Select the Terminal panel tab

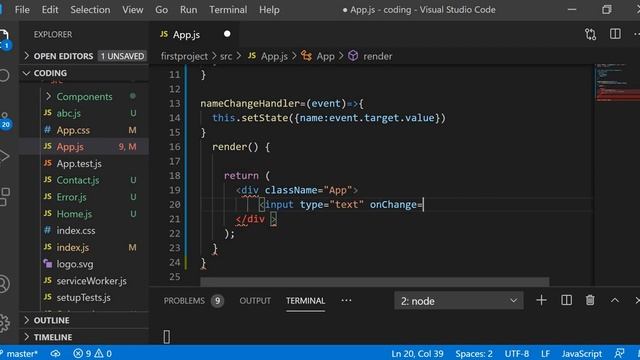305,301
